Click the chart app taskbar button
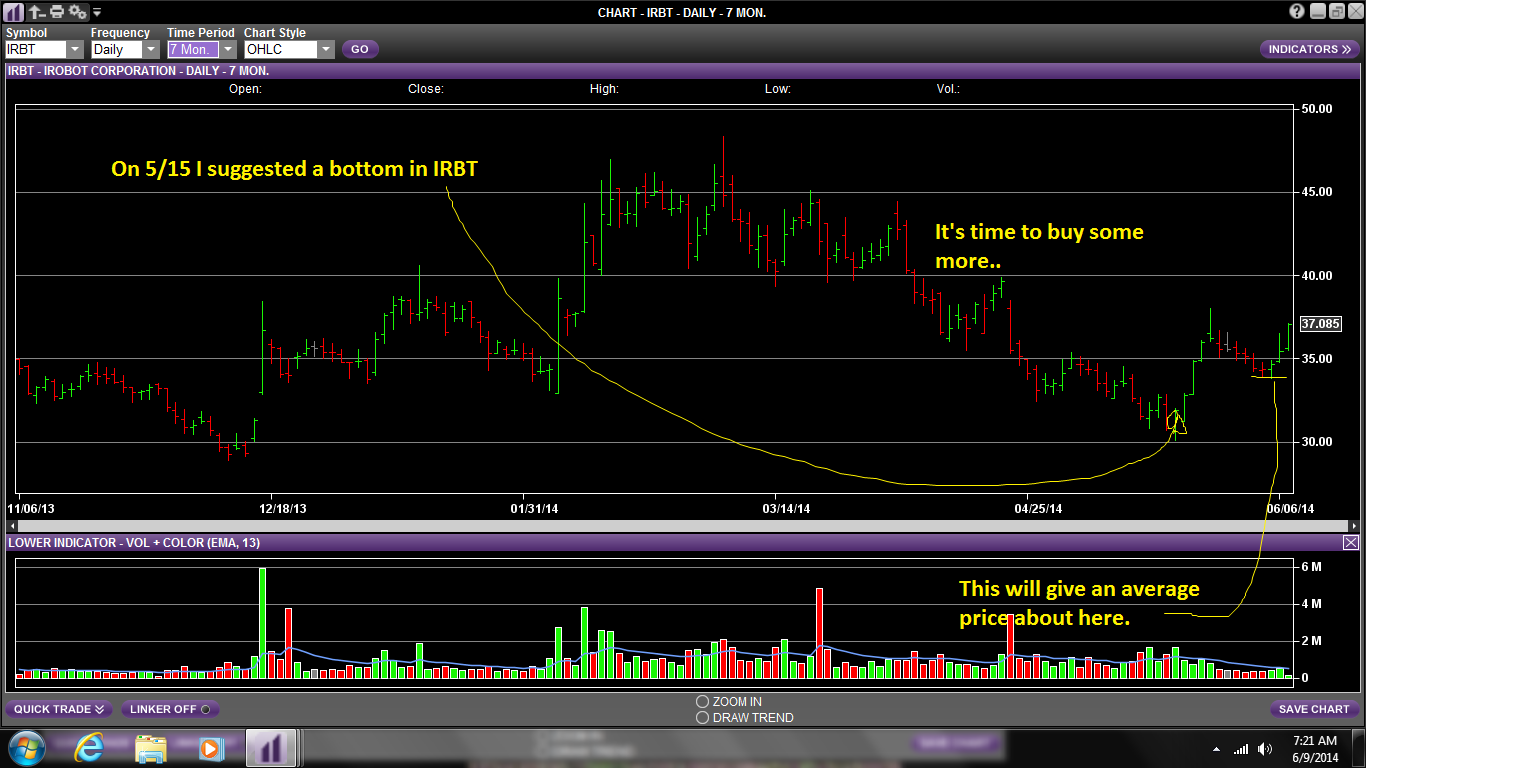Image resolution: width=1516 pixels, height=768 pixels. (270, 748)
